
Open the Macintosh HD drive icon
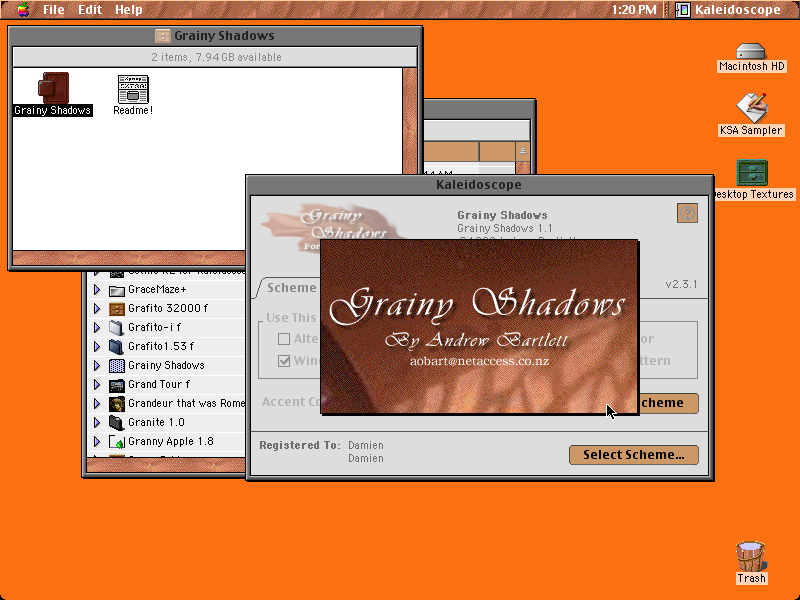751,51
